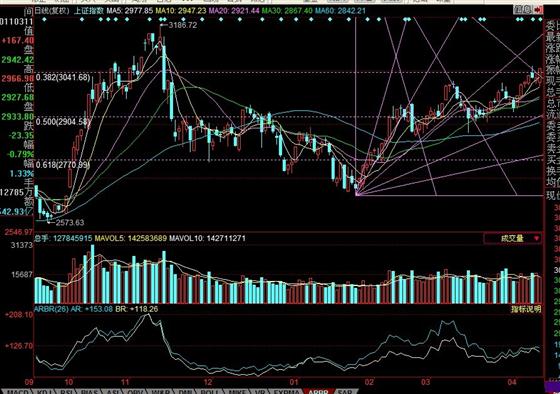The image size is (560, 394).
Task: Click the MA20: 2921.44 value
Action: [234, 11]
